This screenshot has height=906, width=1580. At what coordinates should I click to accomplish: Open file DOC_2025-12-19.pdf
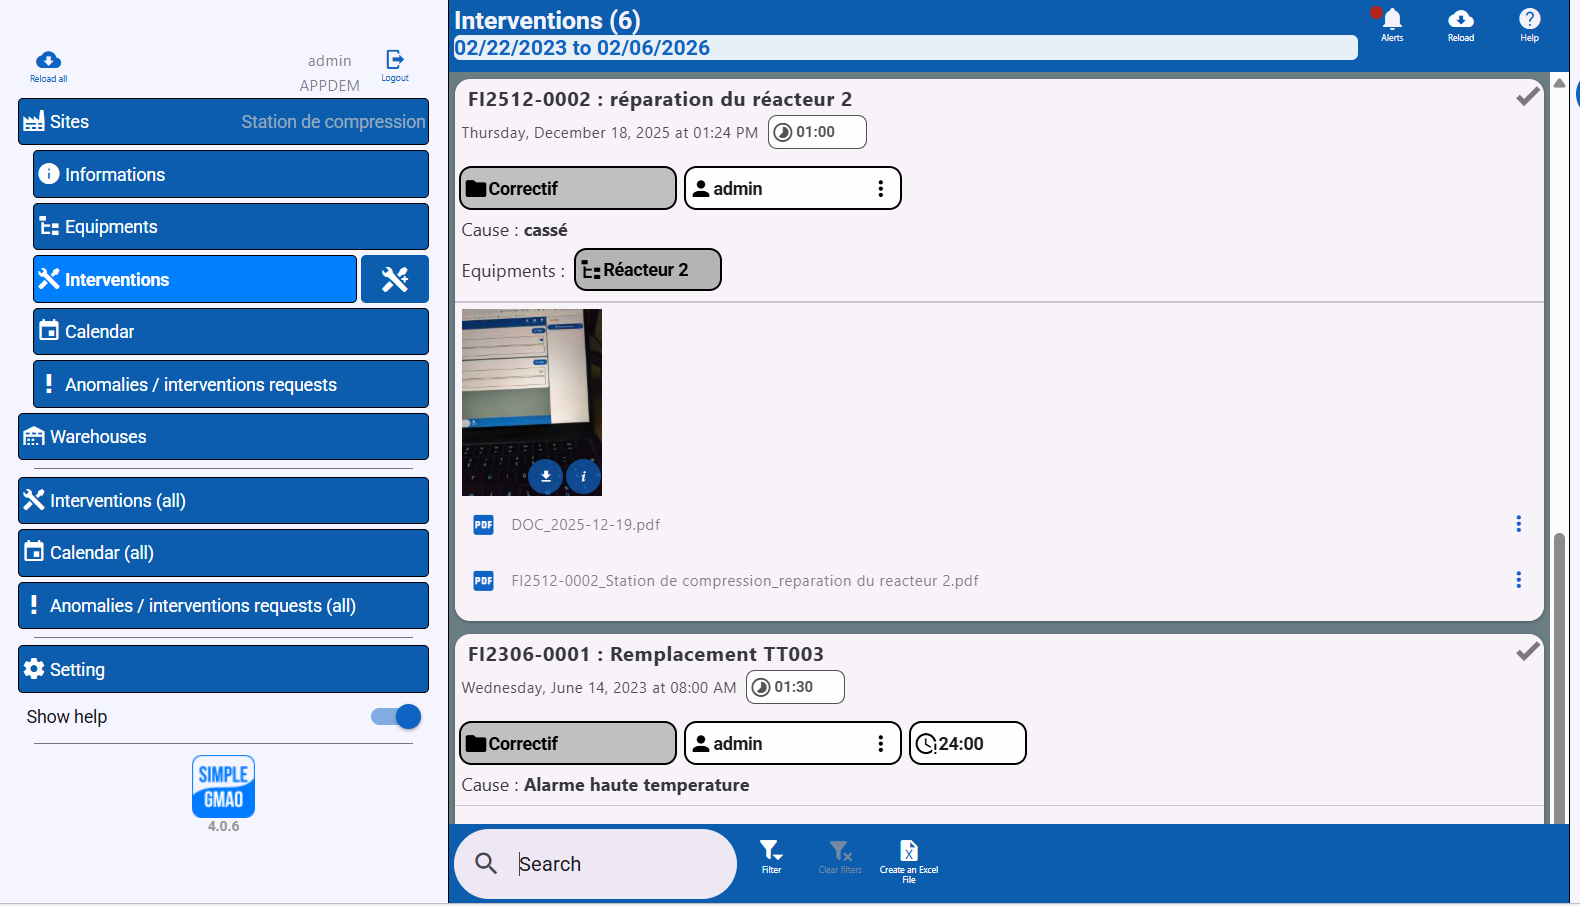(586, 525)
